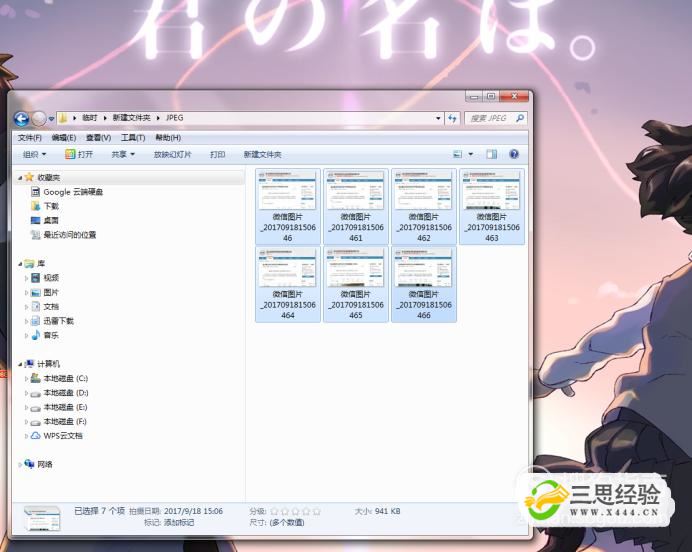The width and height of the screenshot is (692, 552).
Task: Click the 新建文件夹 breadcrumb segment
Action: [x=132, y=118]
